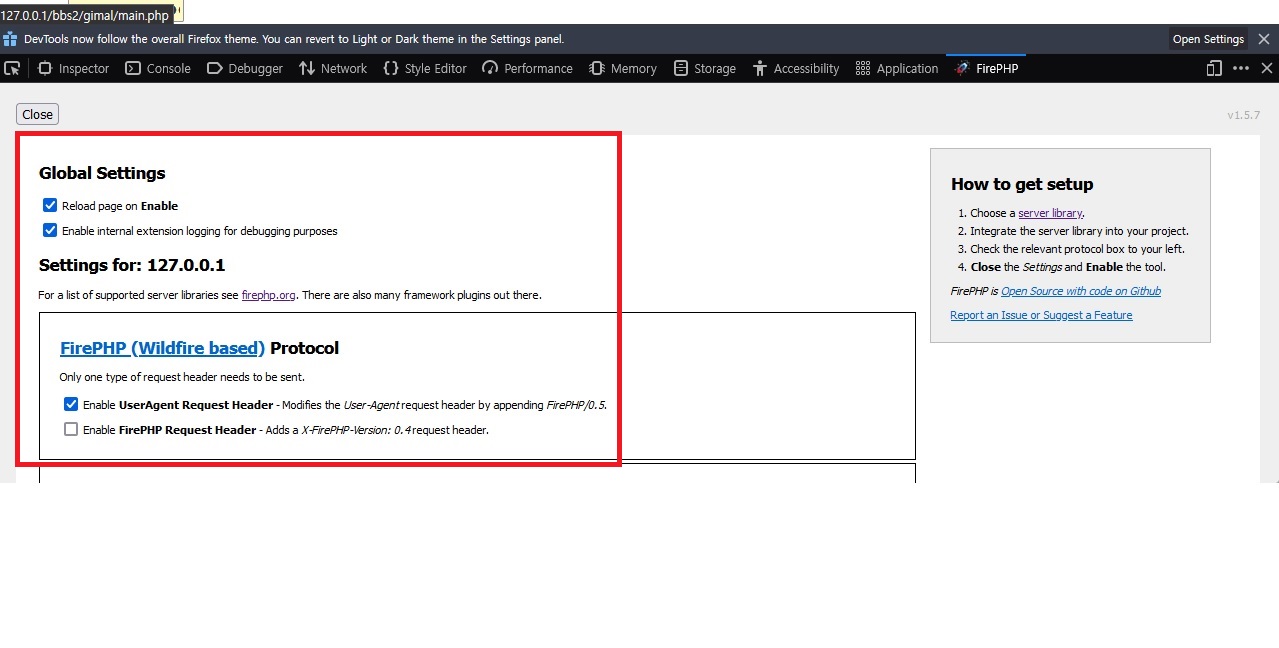Click the gift icon in notification bar
Image resolution: width=1279 pixels, height=648 pixels.
[10, 39]
